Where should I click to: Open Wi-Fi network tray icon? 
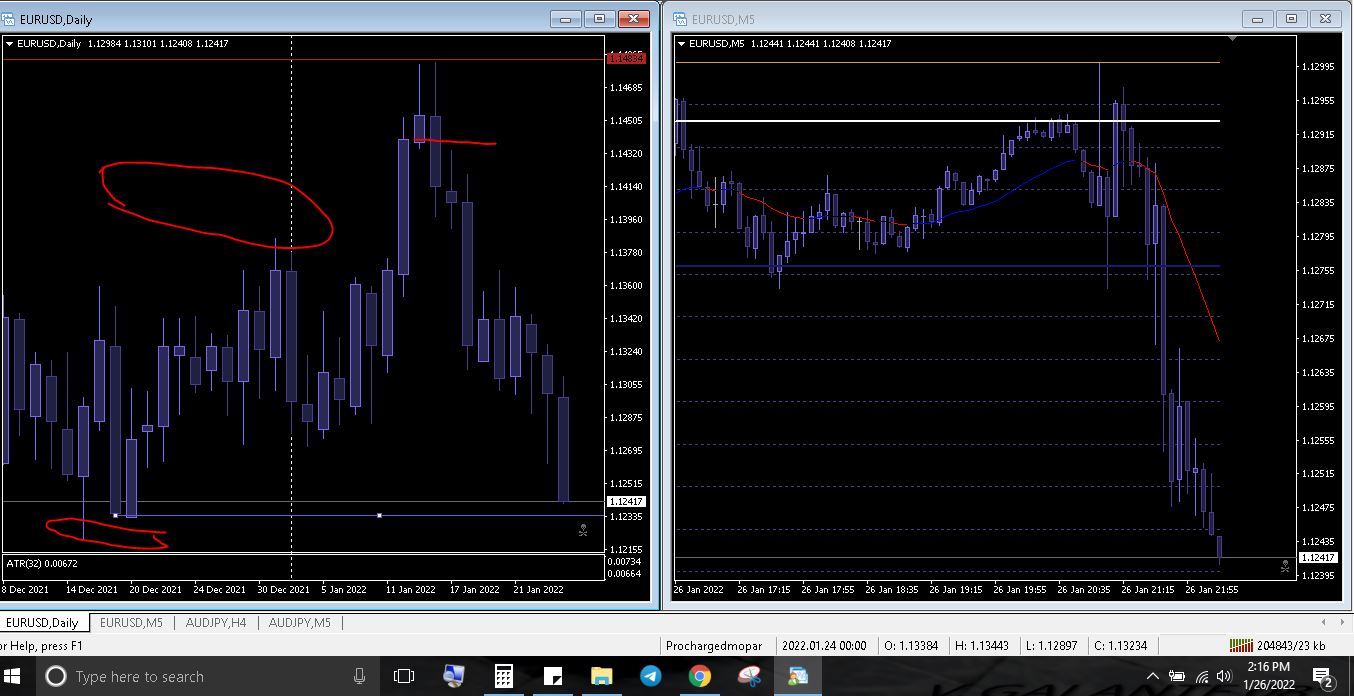1201,677
